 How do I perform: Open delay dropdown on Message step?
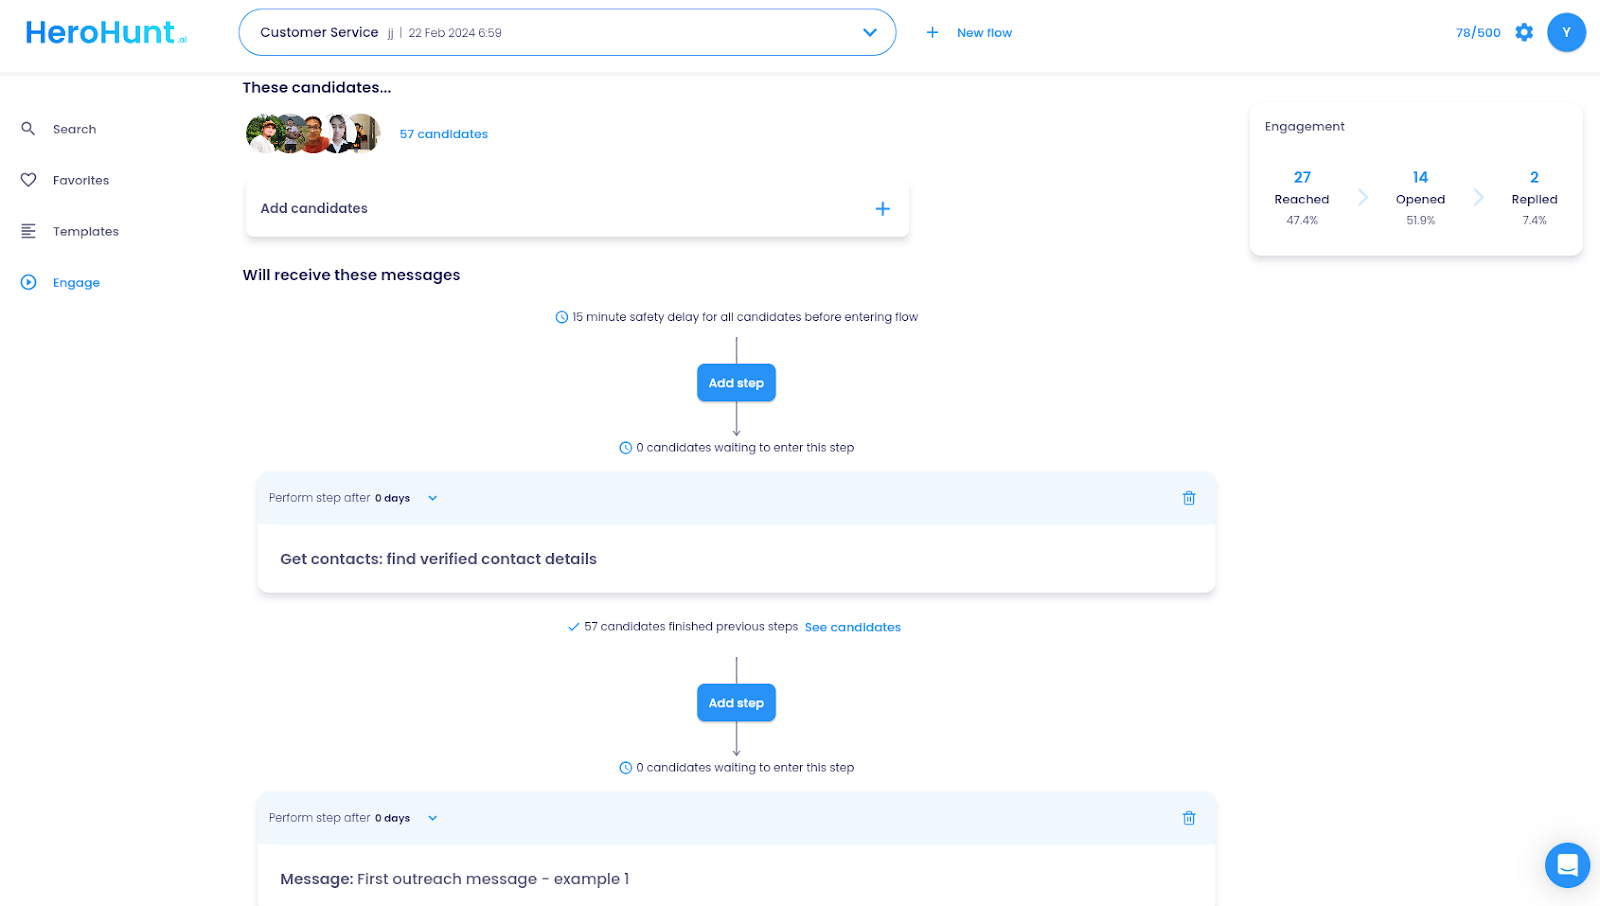click(432, 818)
